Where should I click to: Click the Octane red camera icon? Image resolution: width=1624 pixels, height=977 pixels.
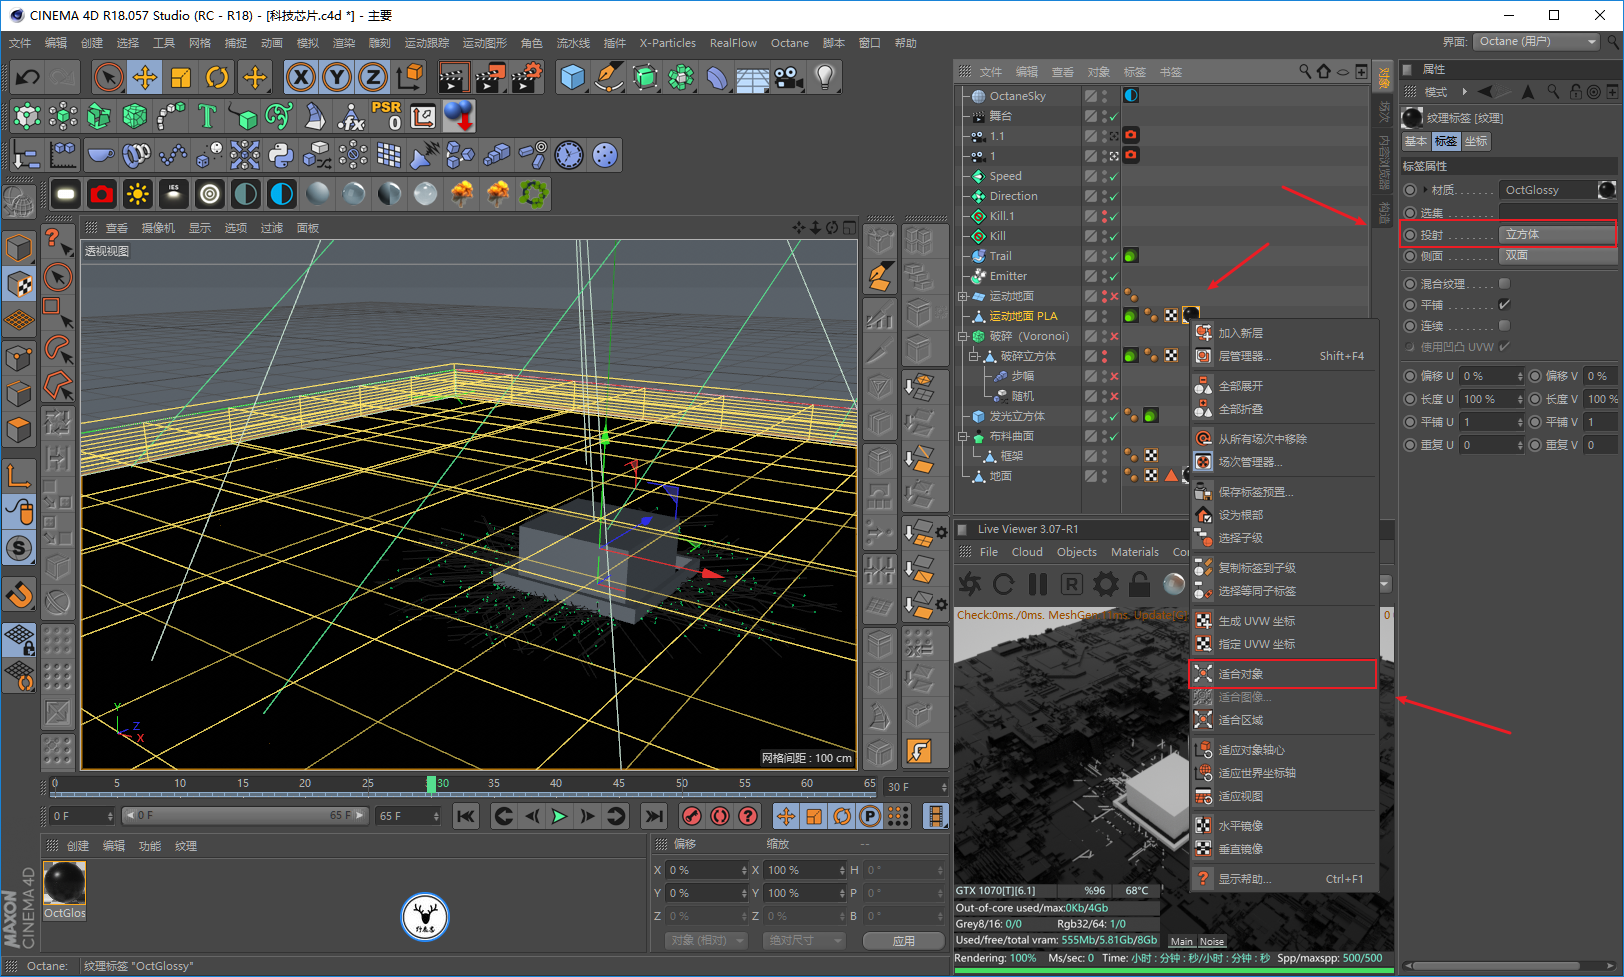pos(101,194)
